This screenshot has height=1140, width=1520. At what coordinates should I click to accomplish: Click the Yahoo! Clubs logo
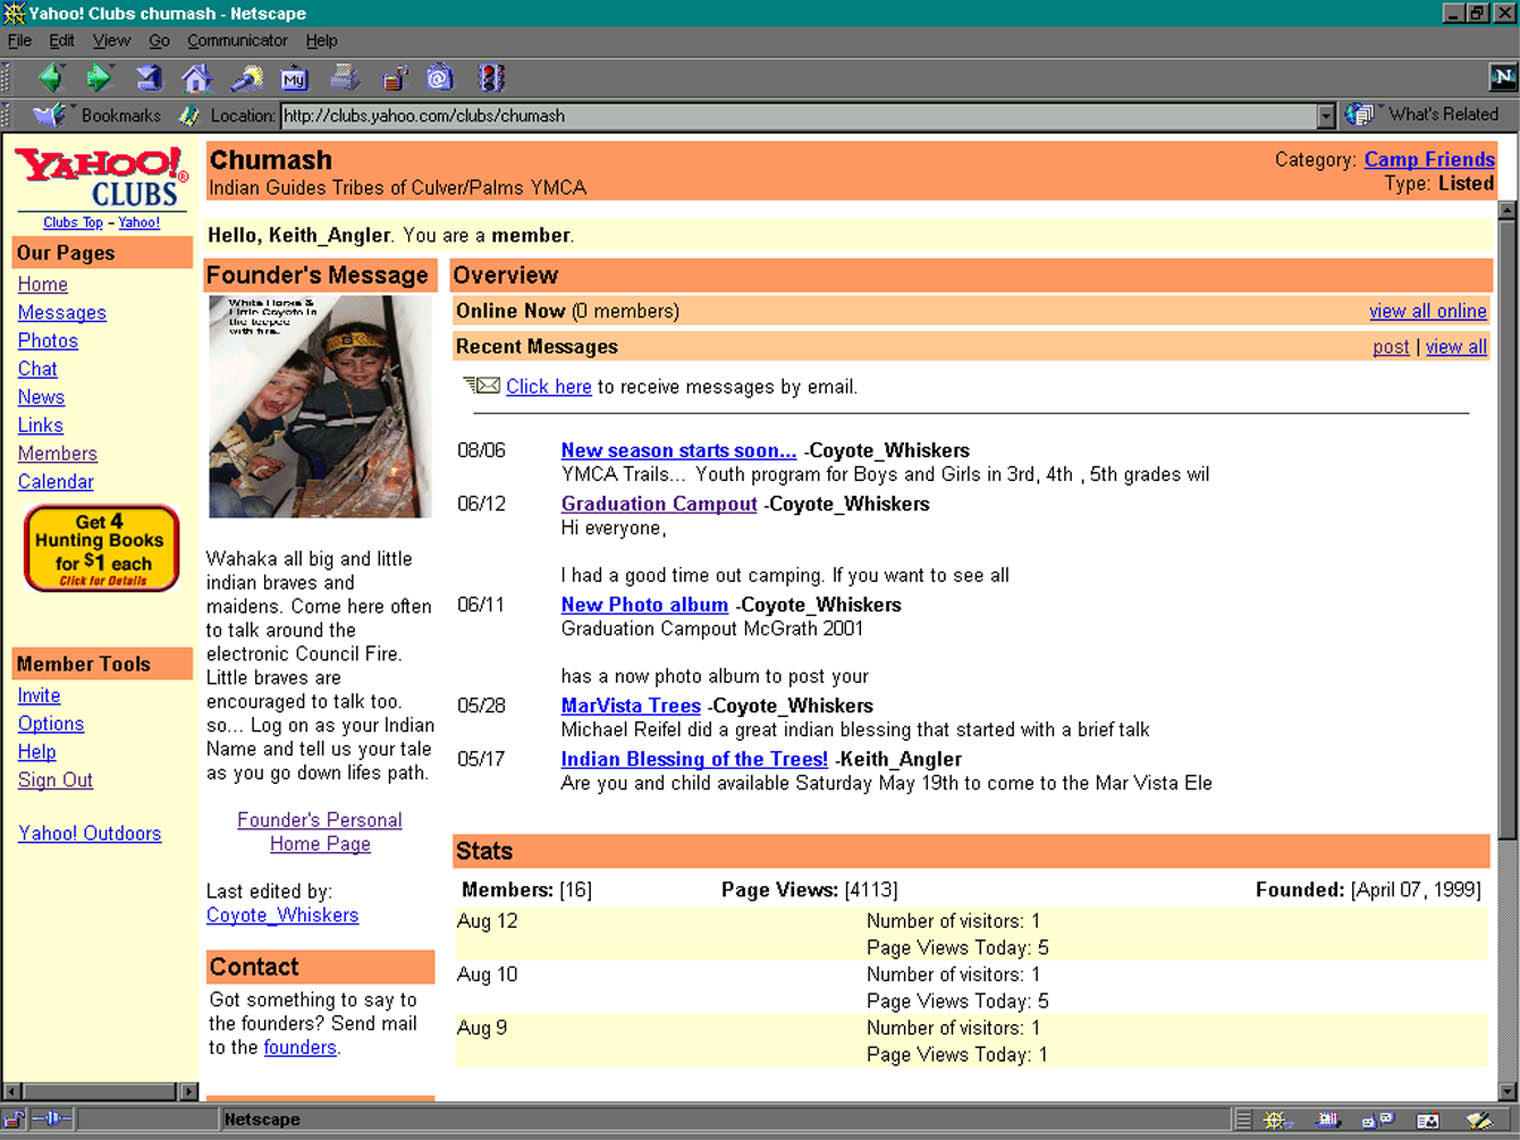[x=102, y=177]
